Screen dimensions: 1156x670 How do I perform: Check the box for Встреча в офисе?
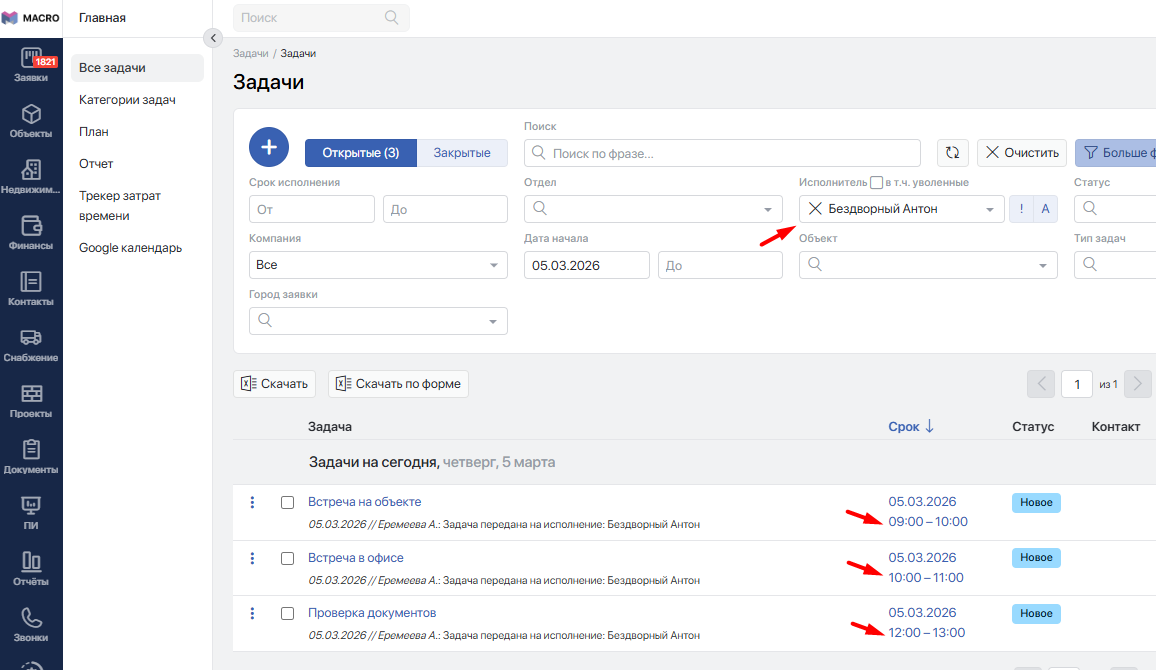click(x=288, y=558)
